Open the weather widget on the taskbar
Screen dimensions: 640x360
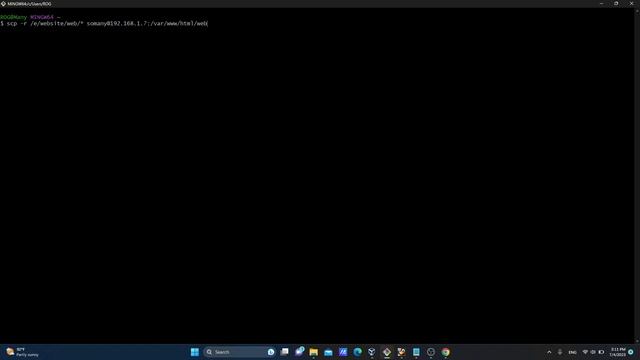[22, 352]
